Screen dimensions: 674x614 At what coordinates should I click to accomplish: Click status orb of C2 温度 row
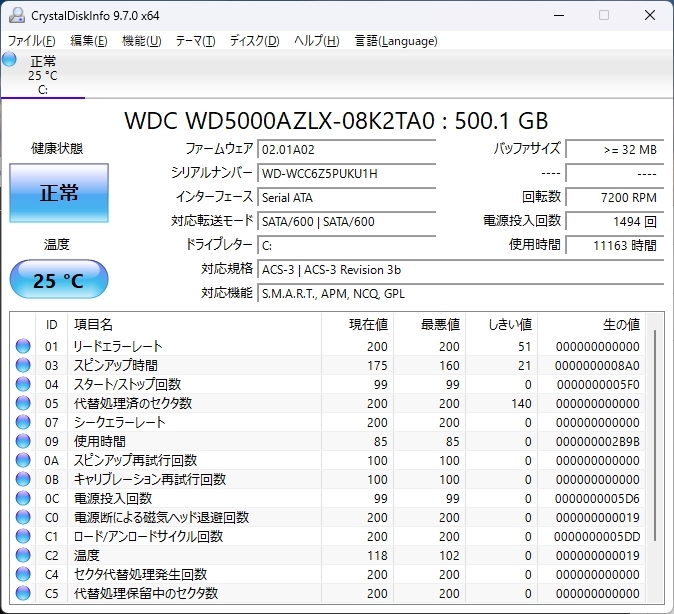coord(23,555)
